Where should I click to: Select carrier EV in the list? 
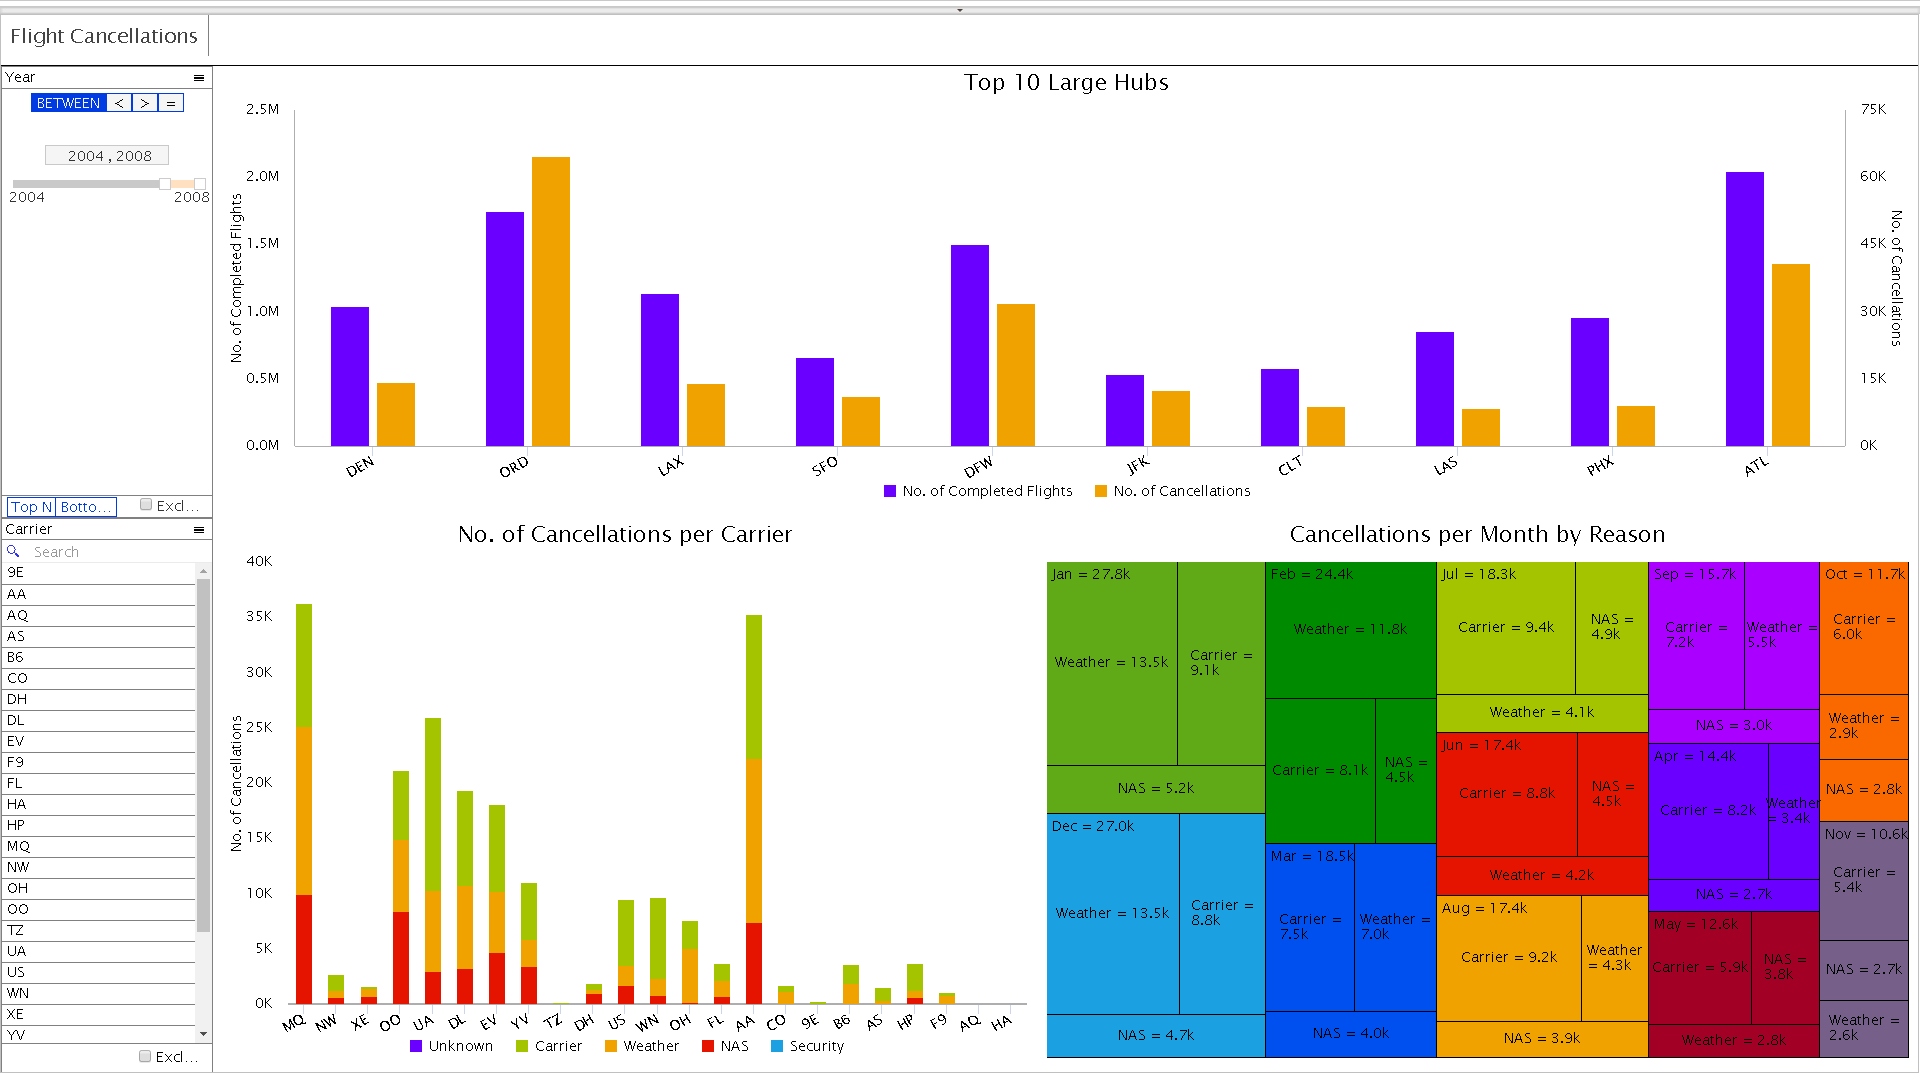[x=98, y=741]
